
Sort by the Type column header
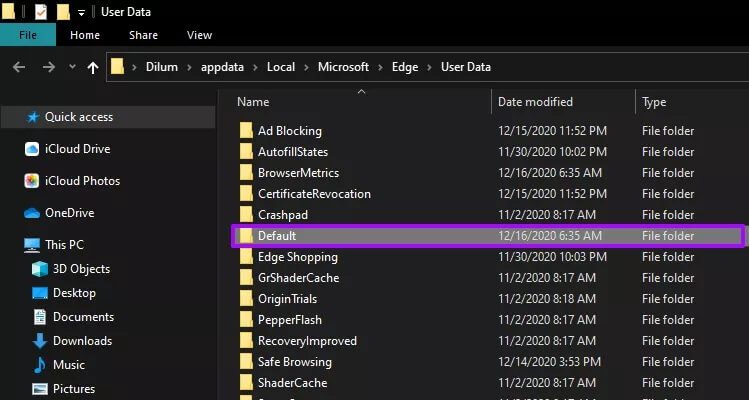click(x=654, y=102)
